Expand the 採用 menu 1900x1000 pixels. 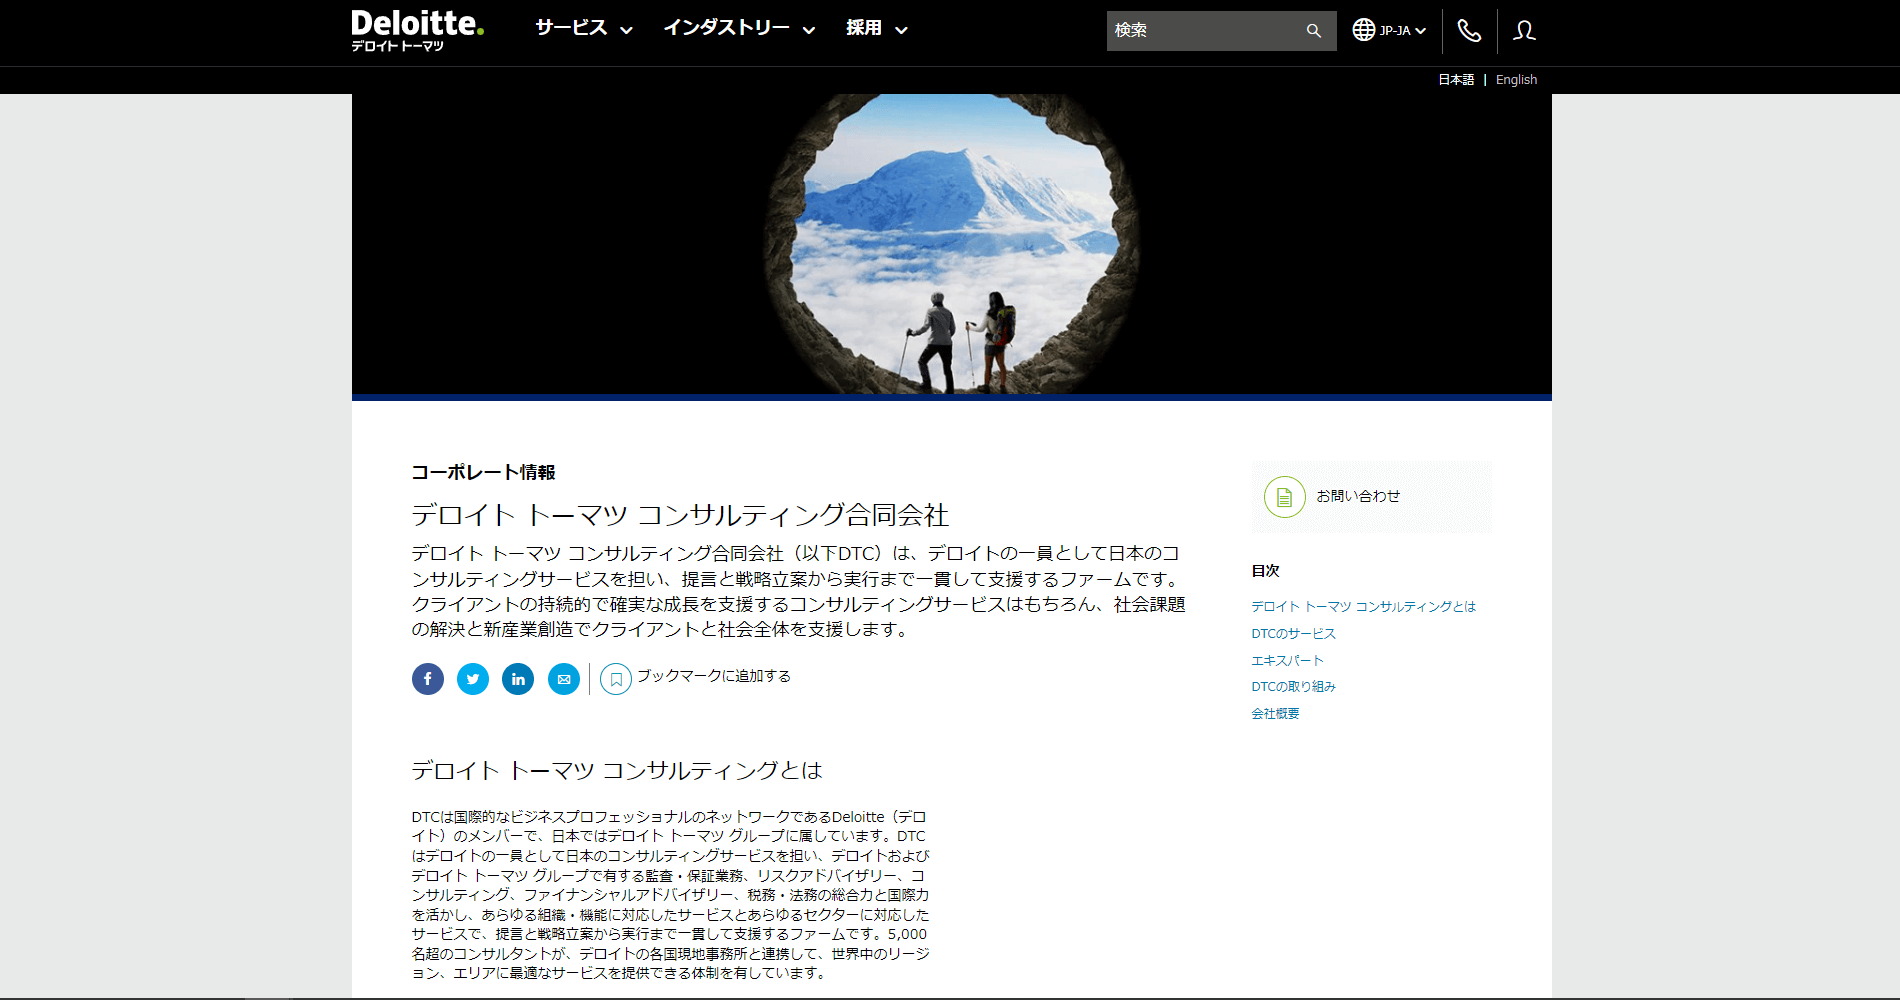pos(877,28)
